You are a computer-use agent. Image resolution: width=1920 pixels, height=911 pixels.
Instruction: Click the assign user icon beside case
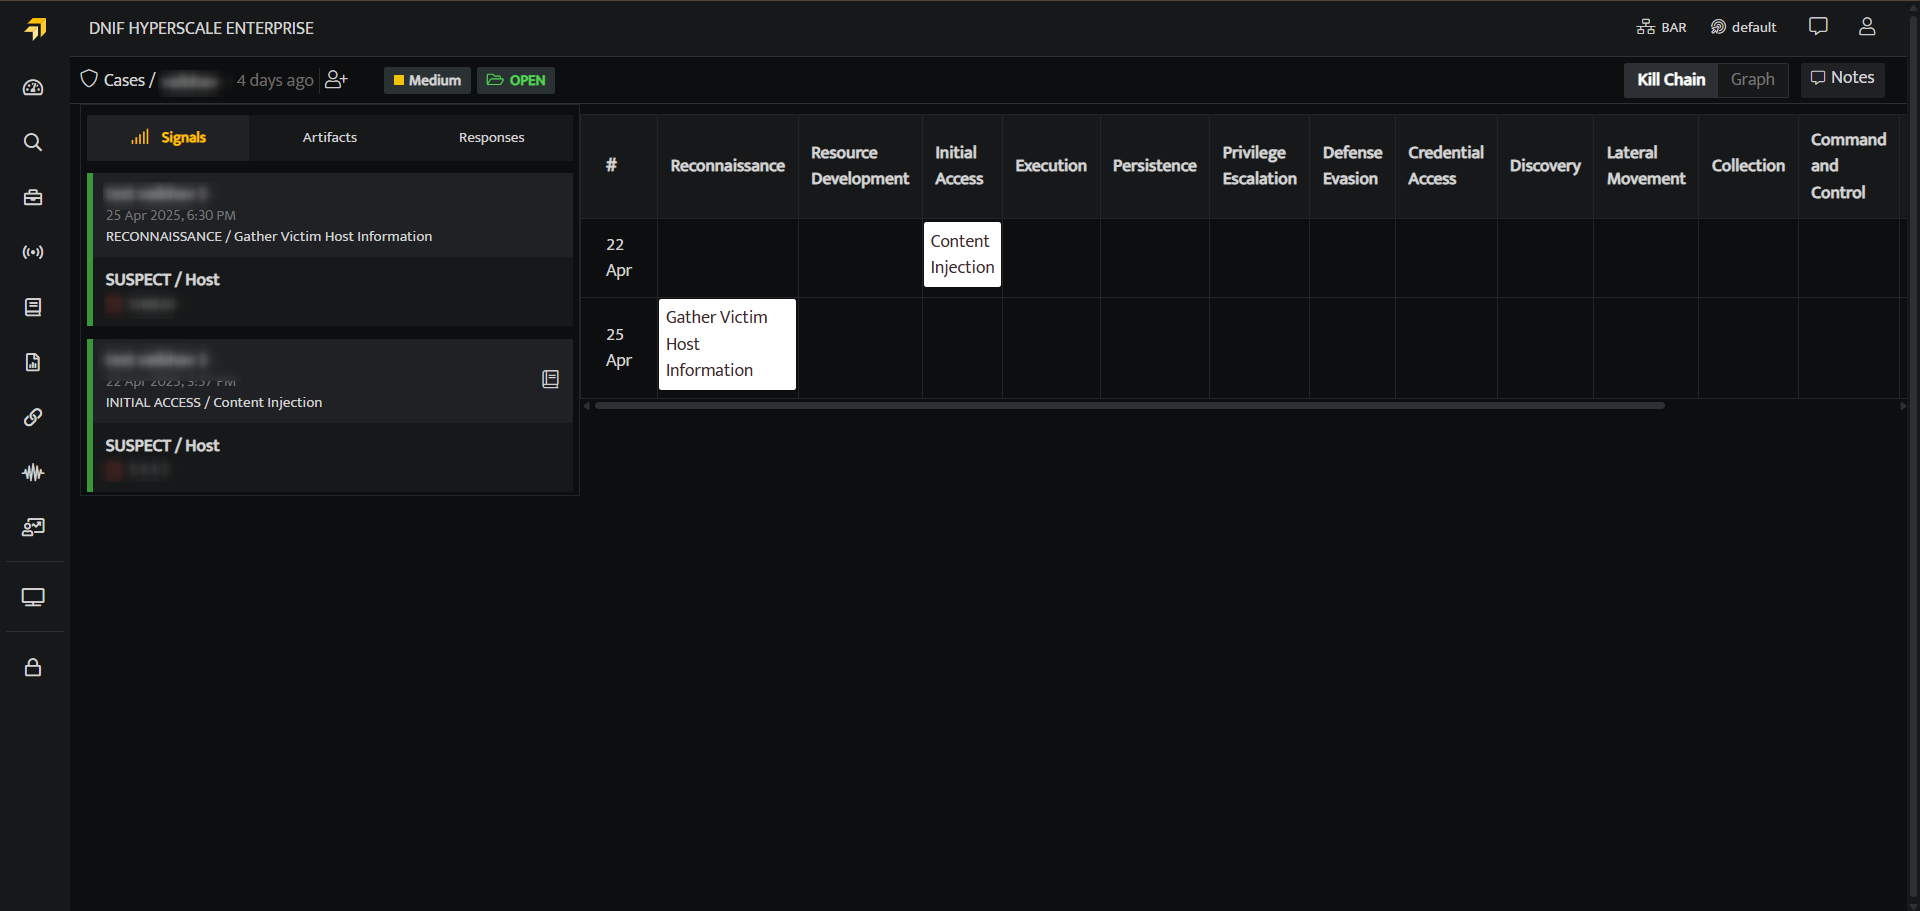click(336, 80)
